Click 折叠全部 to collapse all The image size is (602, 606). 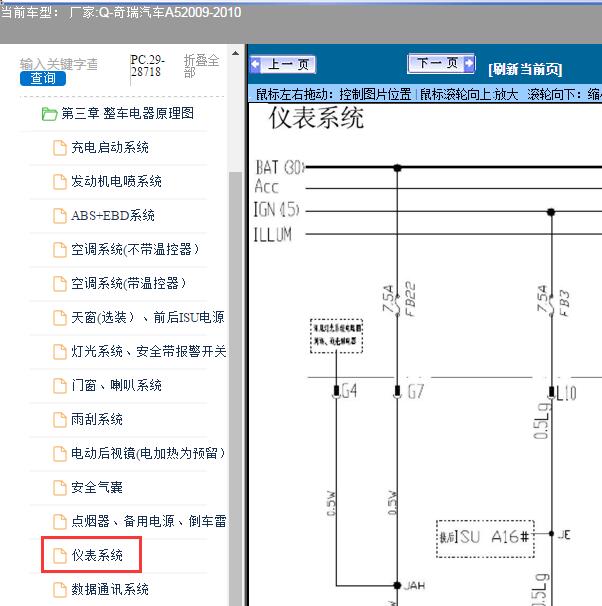click(201, 66)
